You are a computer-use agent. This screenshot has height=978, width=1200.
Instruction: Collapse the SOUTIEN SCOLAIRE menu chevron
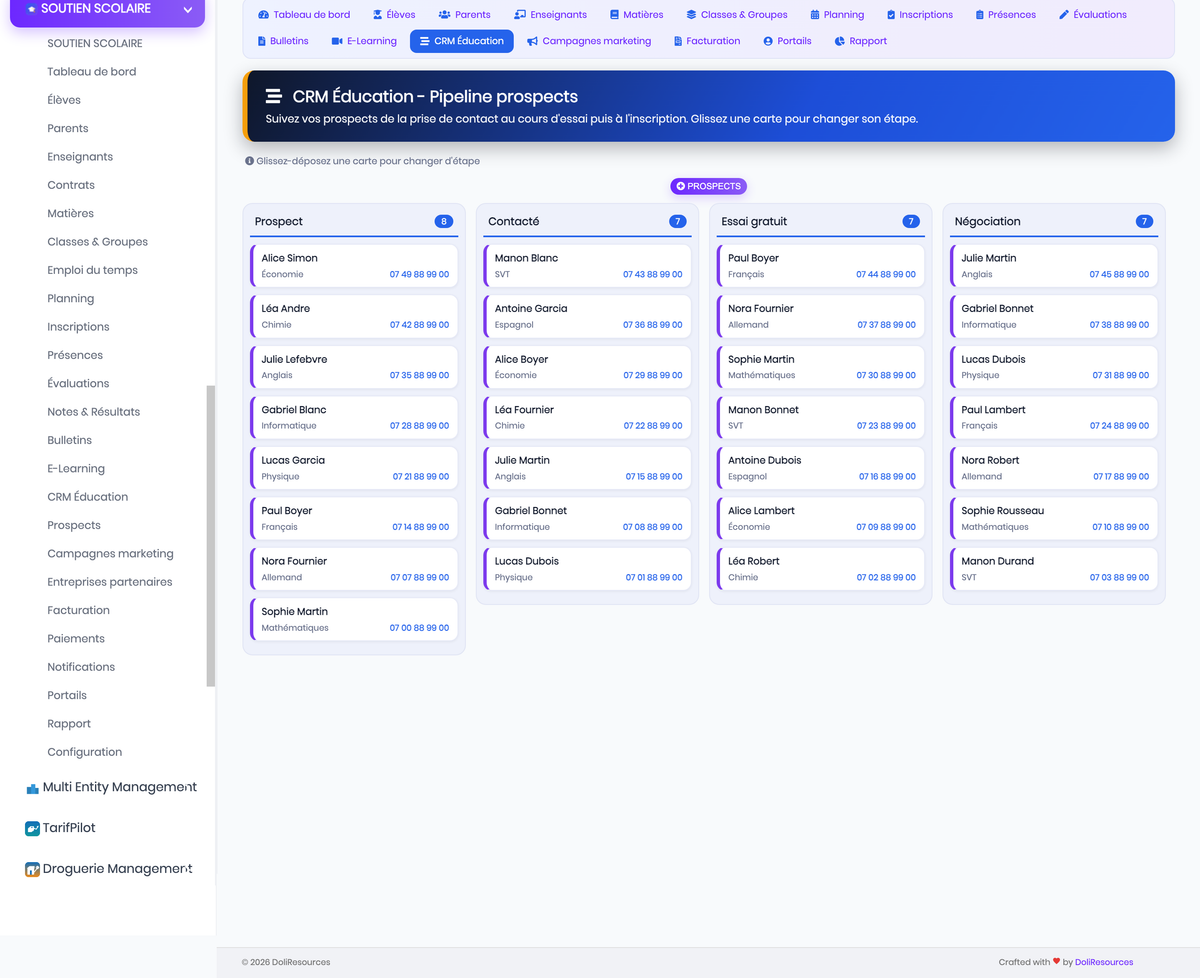tap(187, 10)
